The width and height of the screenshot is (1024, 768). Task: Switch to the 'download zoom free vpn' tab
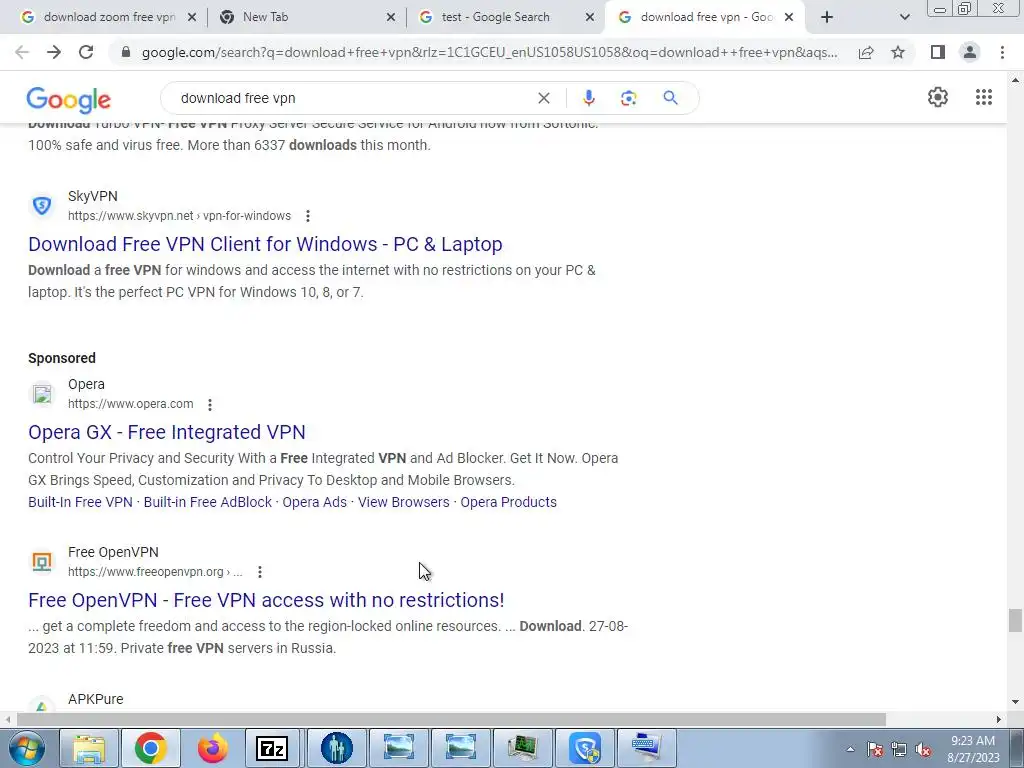click(109, 18)
